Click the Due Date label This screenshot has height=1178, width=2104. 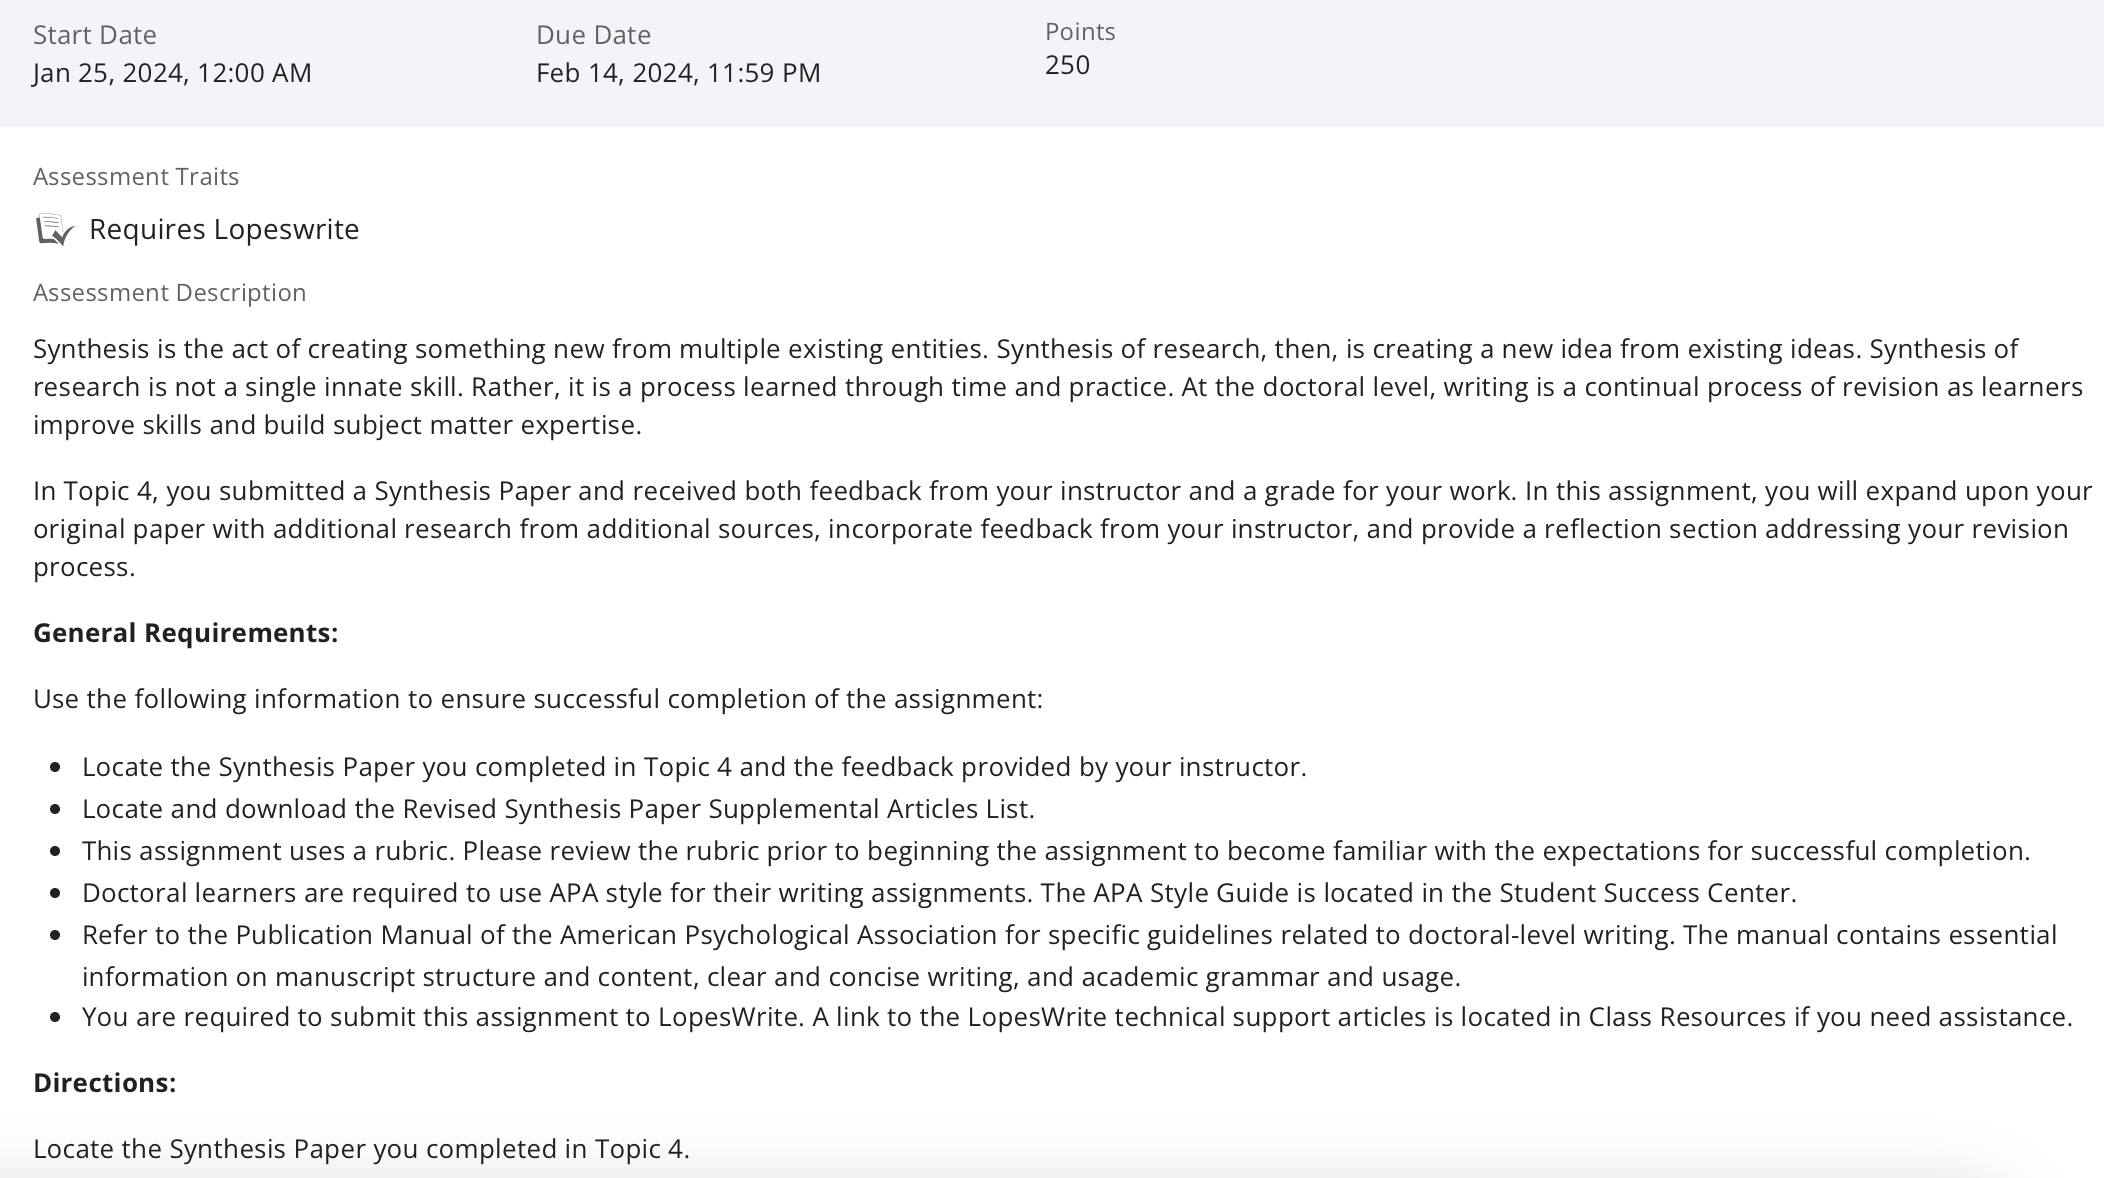coord(593,35)
